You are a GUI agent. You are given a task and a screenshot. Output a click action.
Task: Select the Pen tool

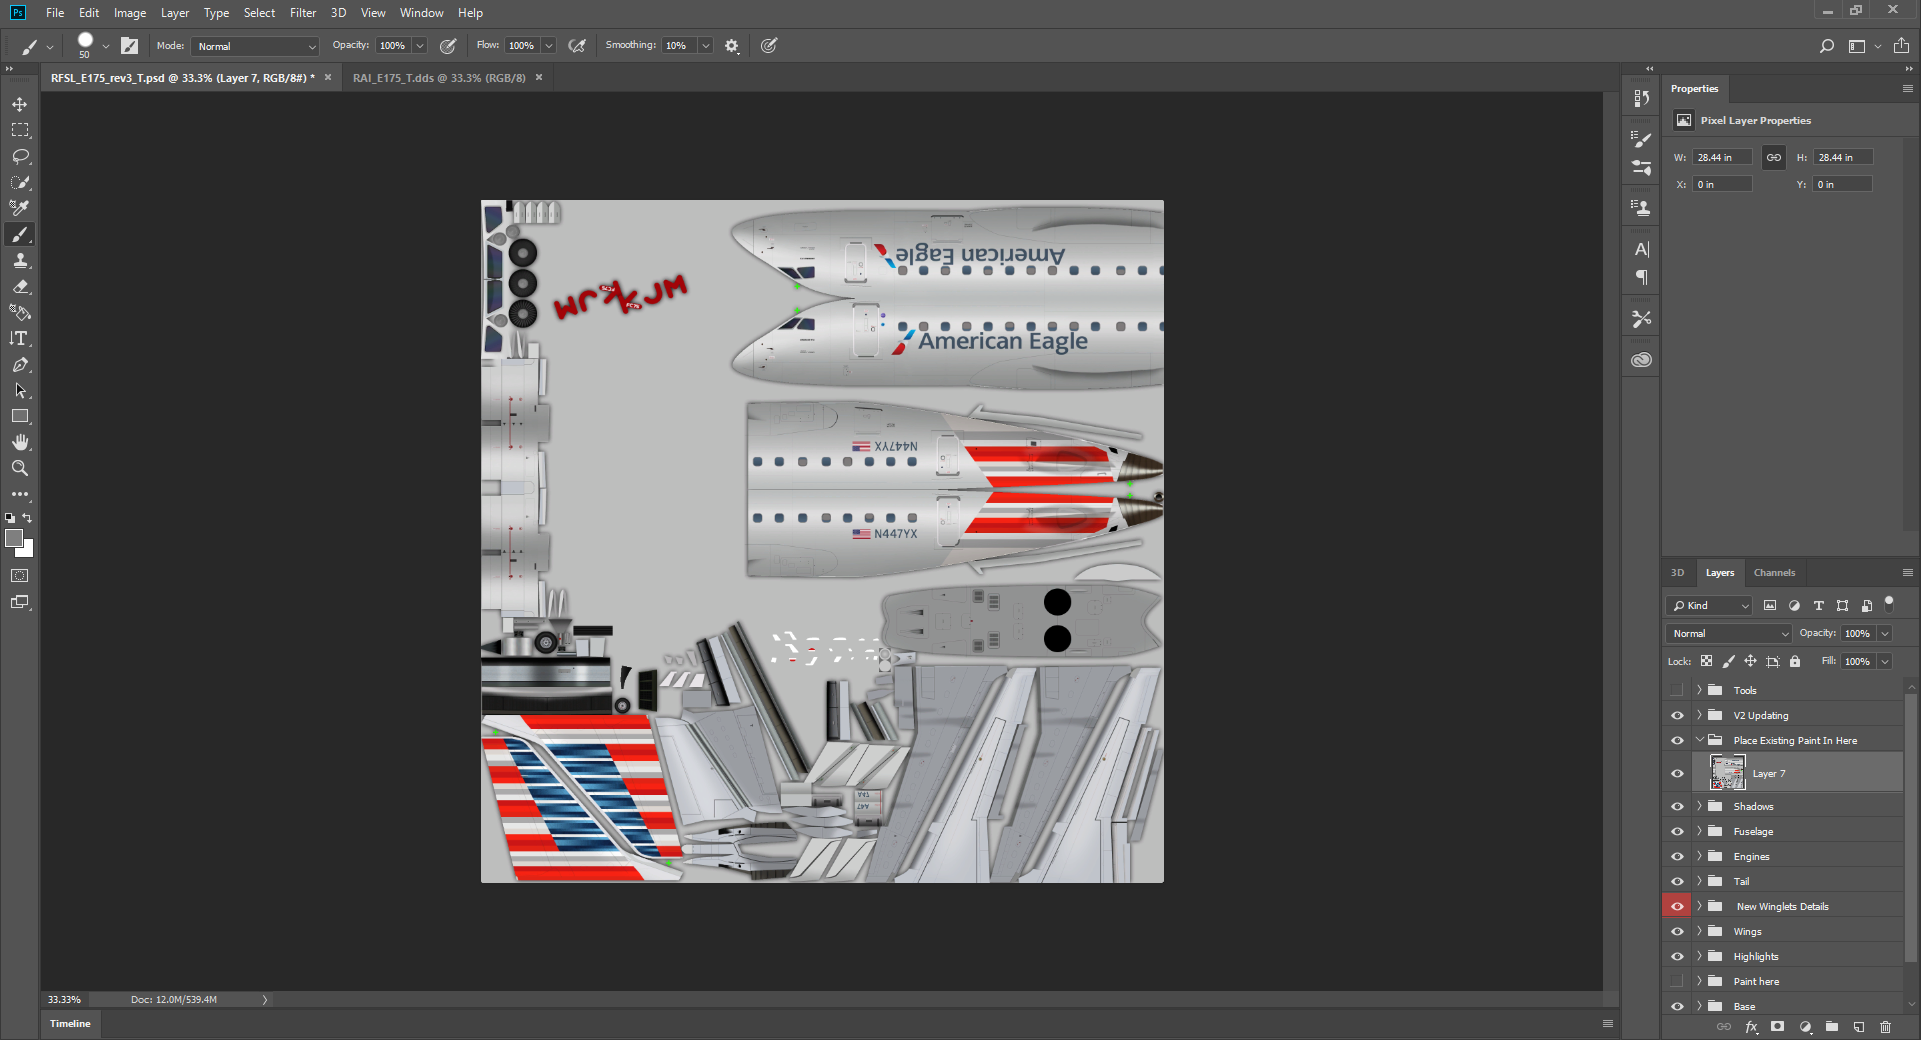[20, 364]
